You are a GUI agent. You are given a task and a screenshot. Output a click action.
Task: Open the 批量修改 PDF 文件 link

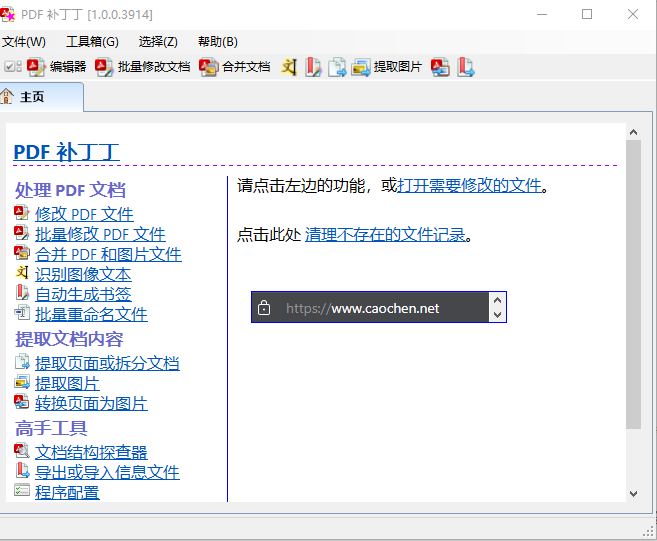point(100,234)
